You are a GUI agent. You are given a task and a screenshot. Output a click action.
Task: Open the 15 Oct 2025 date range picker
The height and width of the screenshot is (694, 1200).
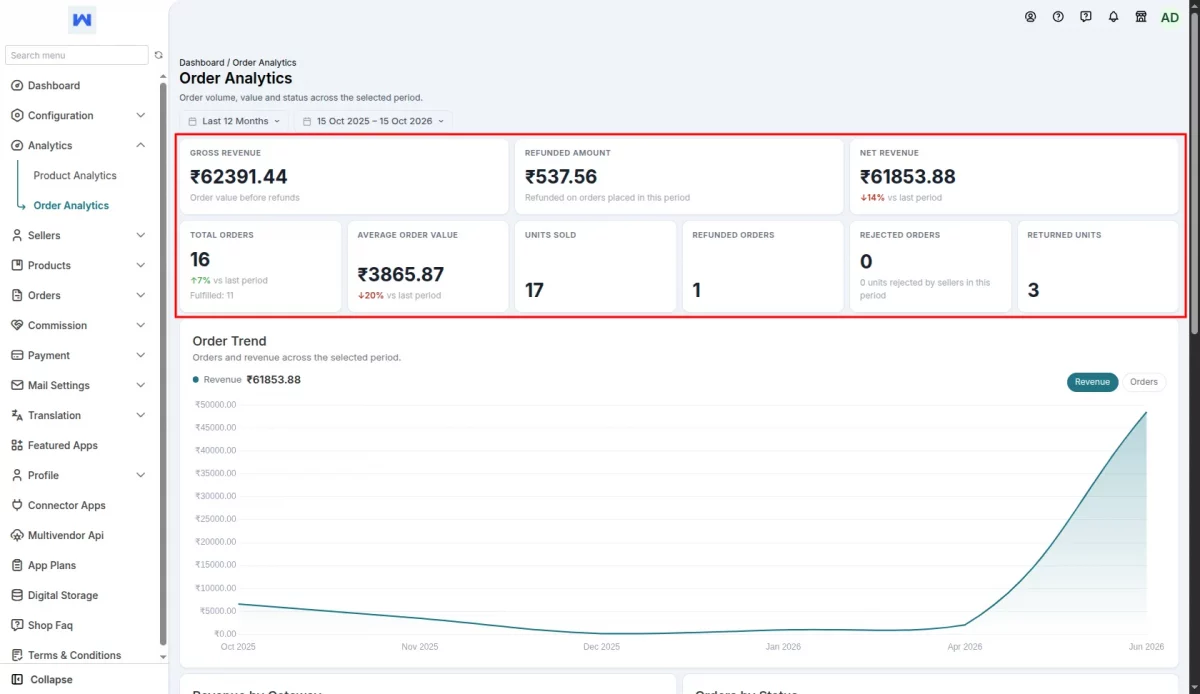pos(374,121)
